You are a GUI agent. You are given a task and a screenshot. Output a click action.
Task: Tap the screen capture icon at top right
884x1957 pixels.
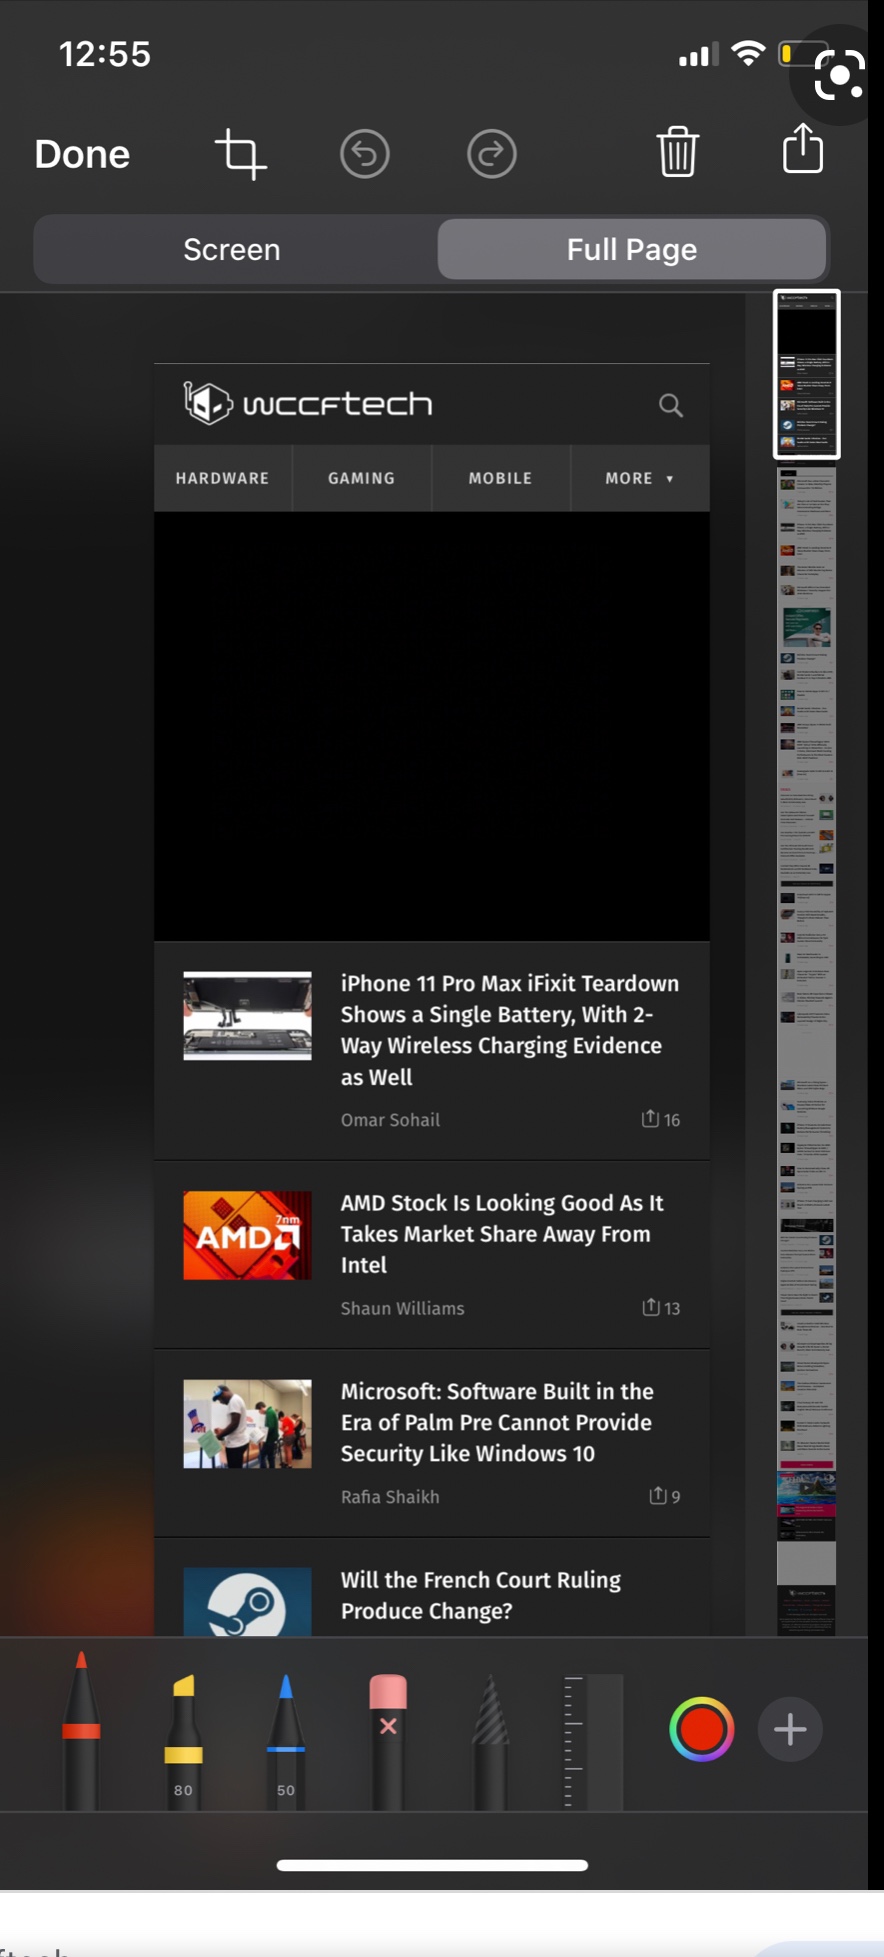point(838,75)
